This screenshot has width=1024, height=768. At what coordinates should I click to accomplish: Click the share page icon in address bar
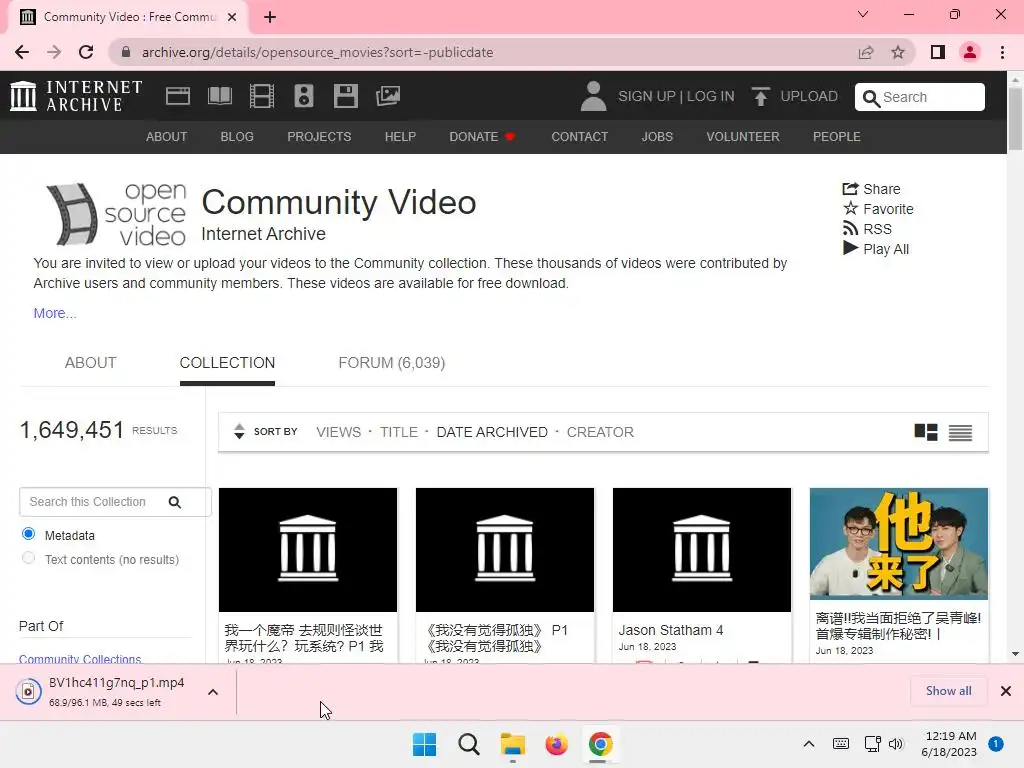point(866,52)
